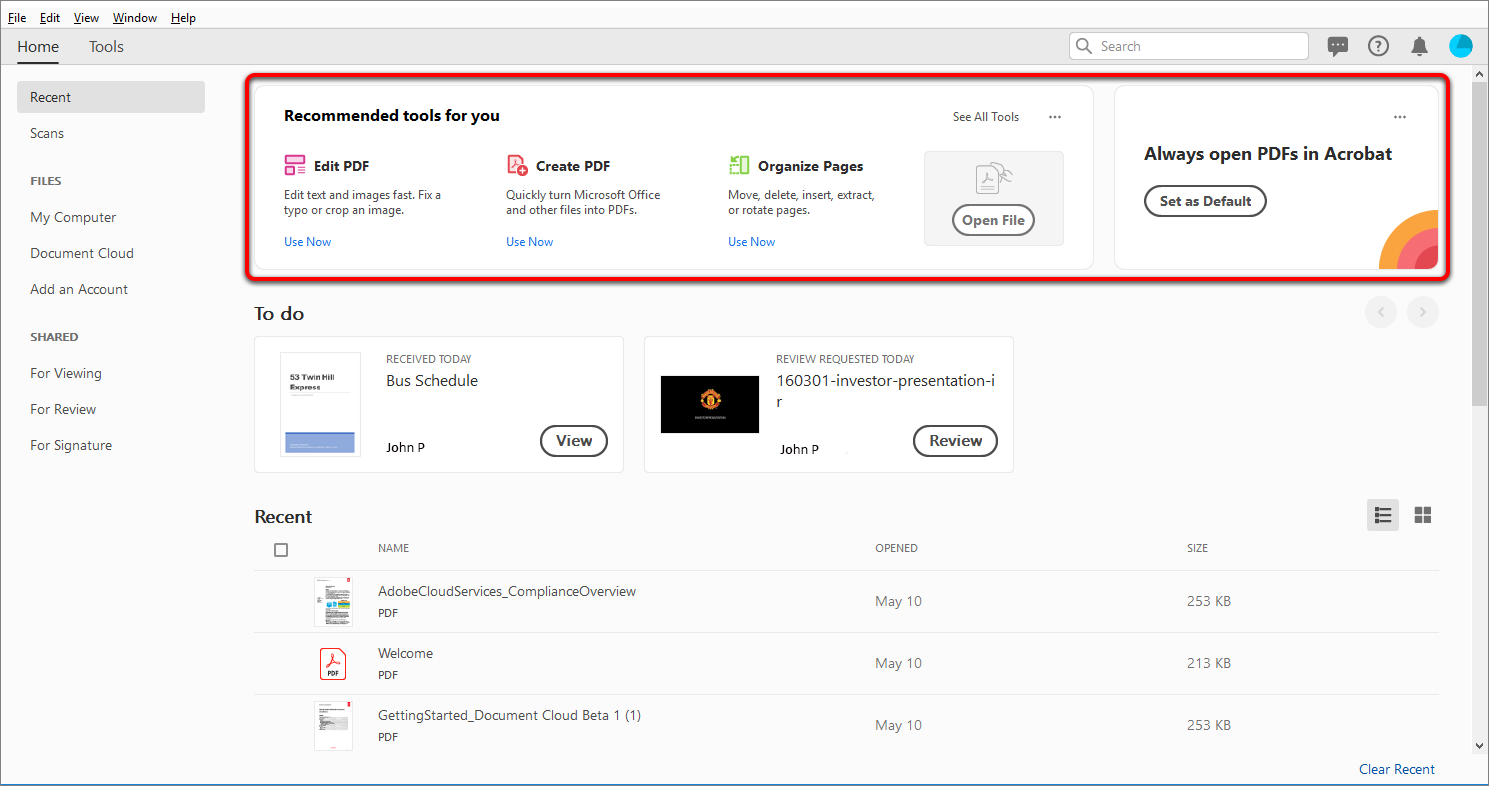The image size is (1489, 786).
Task: Click the Edit PDF tool icon
Action: (295, 166)
